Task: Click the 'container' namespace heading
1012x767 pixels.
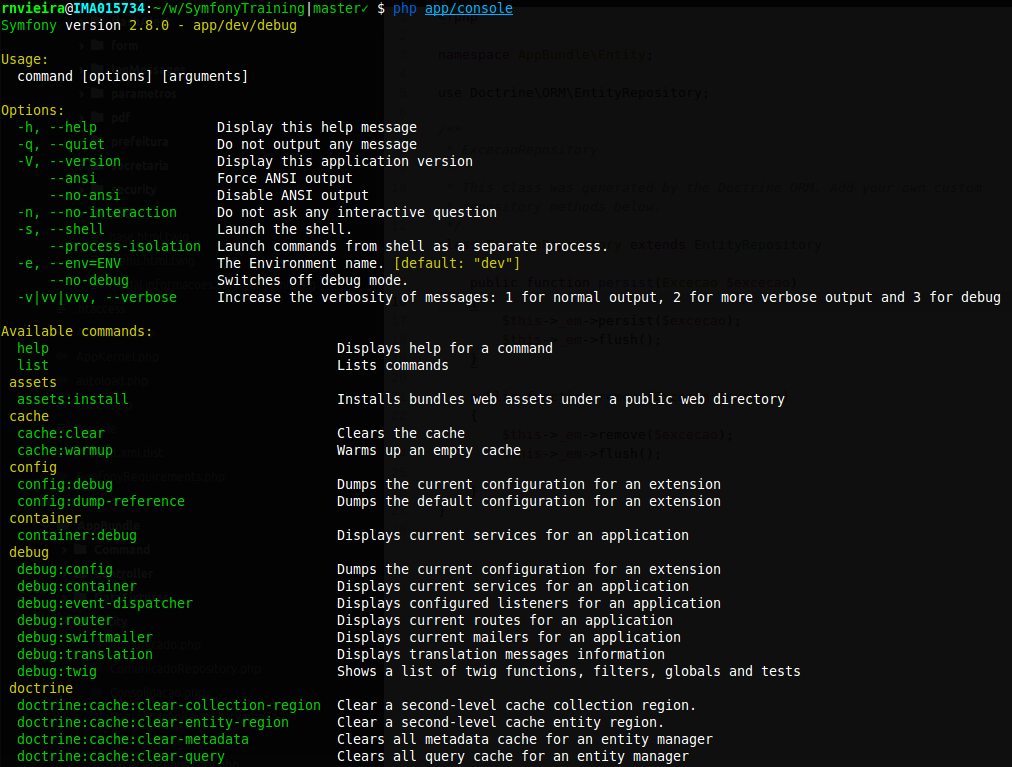Action: tap(45, 518)
